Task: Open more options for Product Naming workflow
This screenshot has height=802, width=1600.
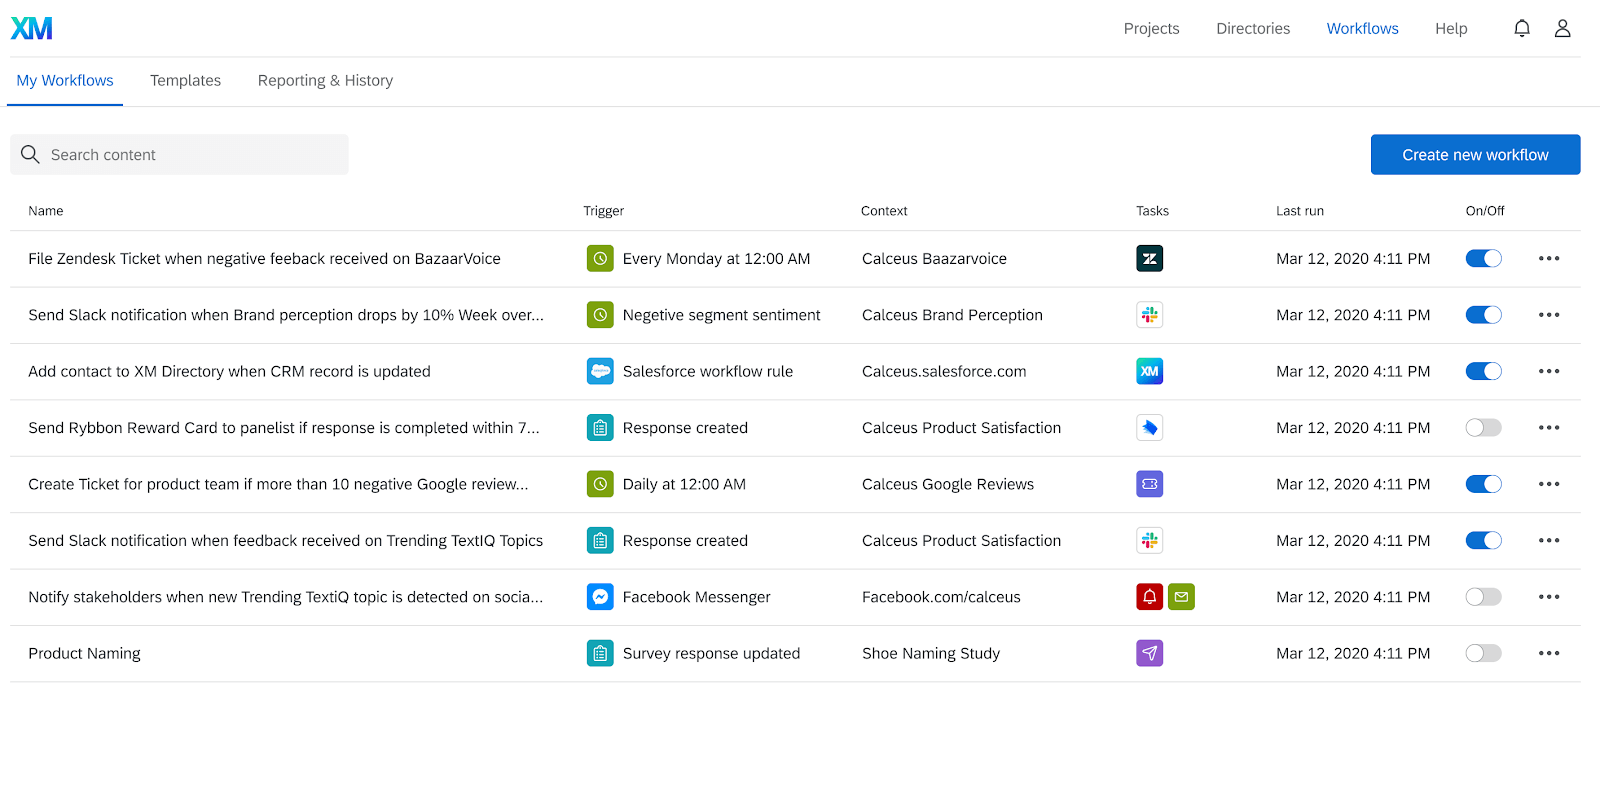Action: 1549,653
